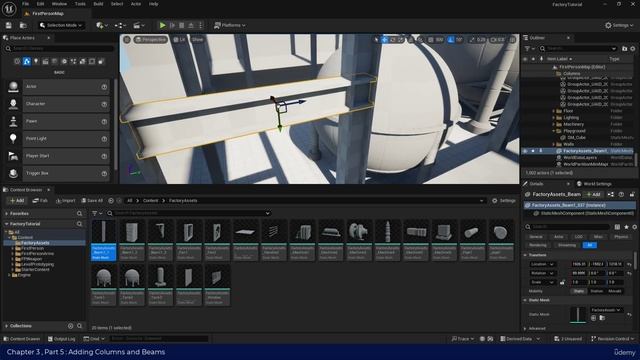Select the SM_Cube actor in Outliner

point(576,138)
